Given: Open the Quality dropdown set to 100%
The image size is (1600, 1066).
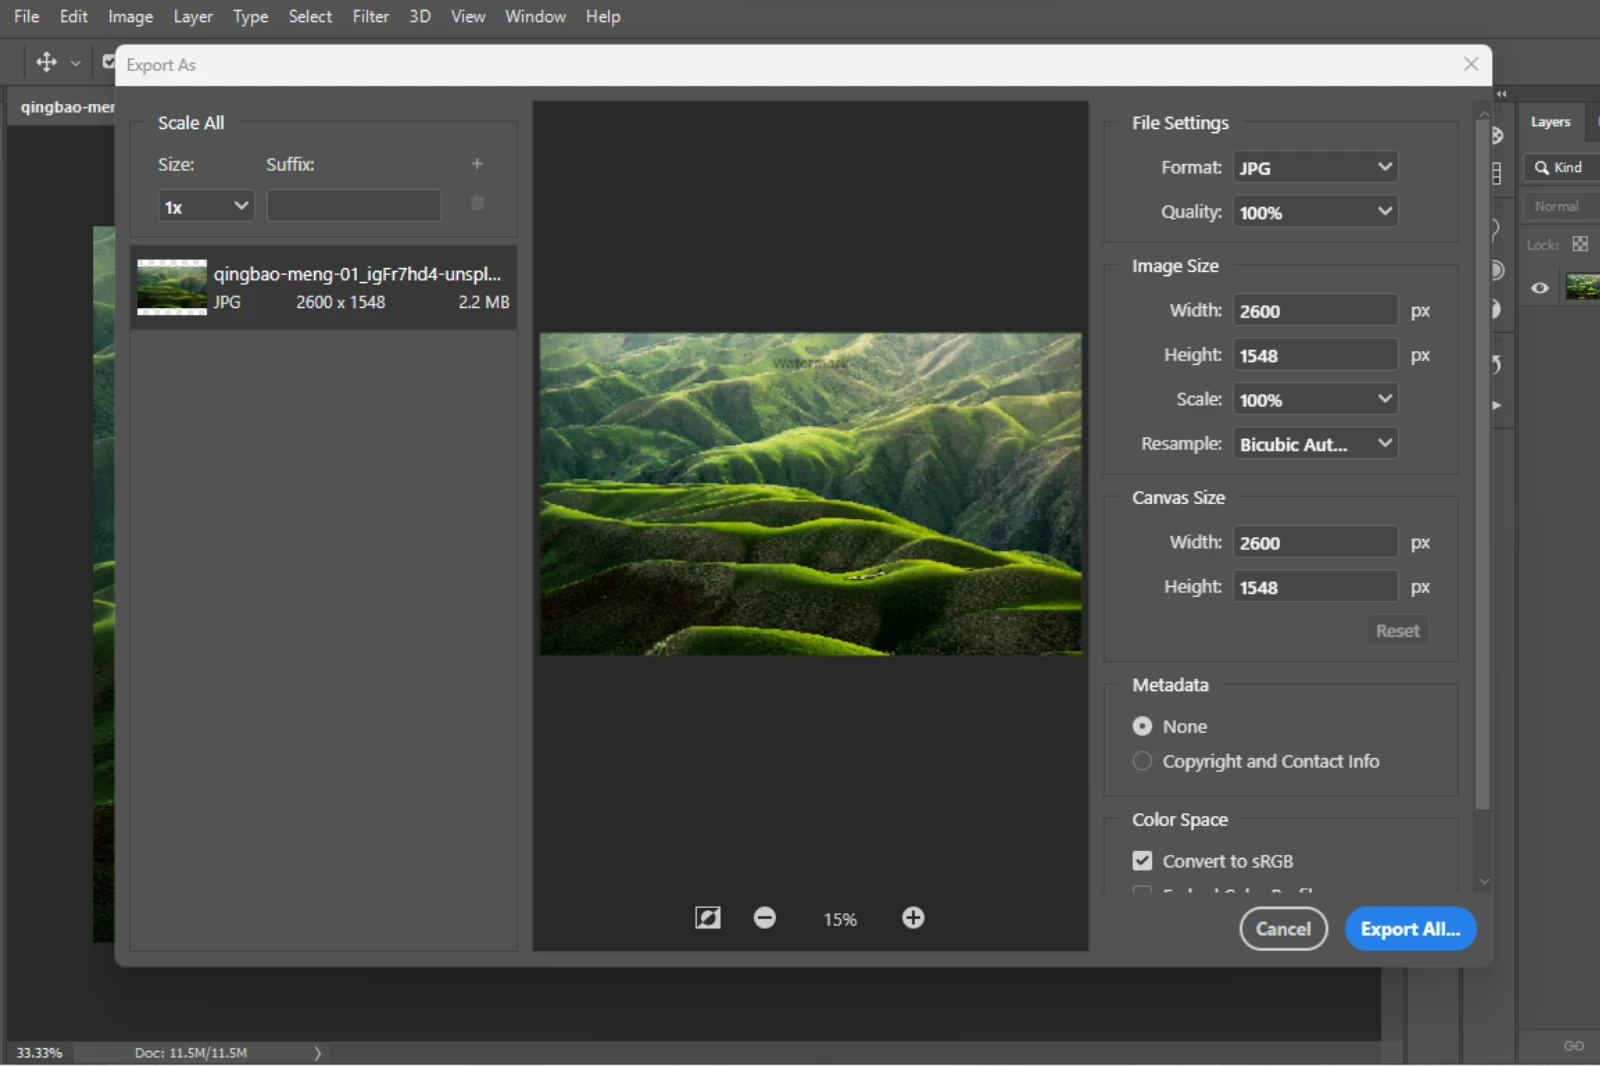Looking at the screenshot, I should (x=1314, y=211).
